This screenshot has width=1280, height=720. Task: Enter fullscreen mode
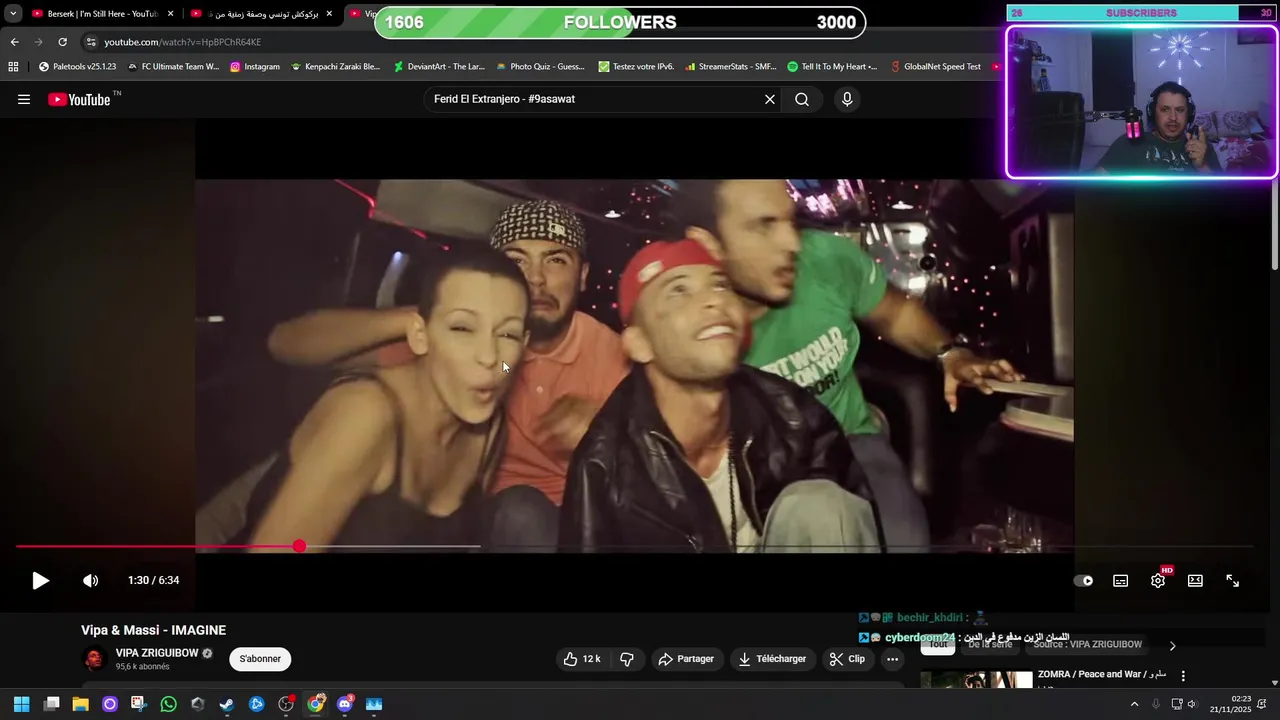pyautogui.click(x=1233, y=580)
